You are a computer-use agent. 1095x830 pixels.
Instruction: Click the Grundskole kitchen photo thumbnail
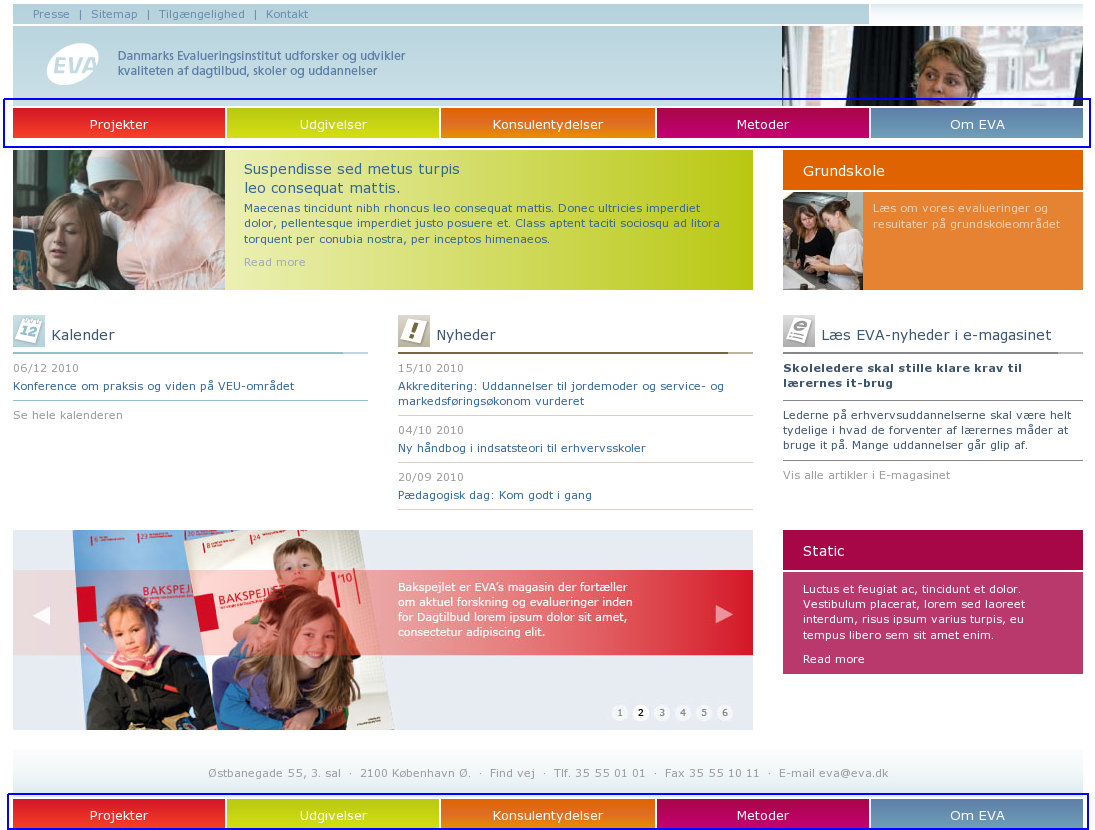[x=823, y=241]
